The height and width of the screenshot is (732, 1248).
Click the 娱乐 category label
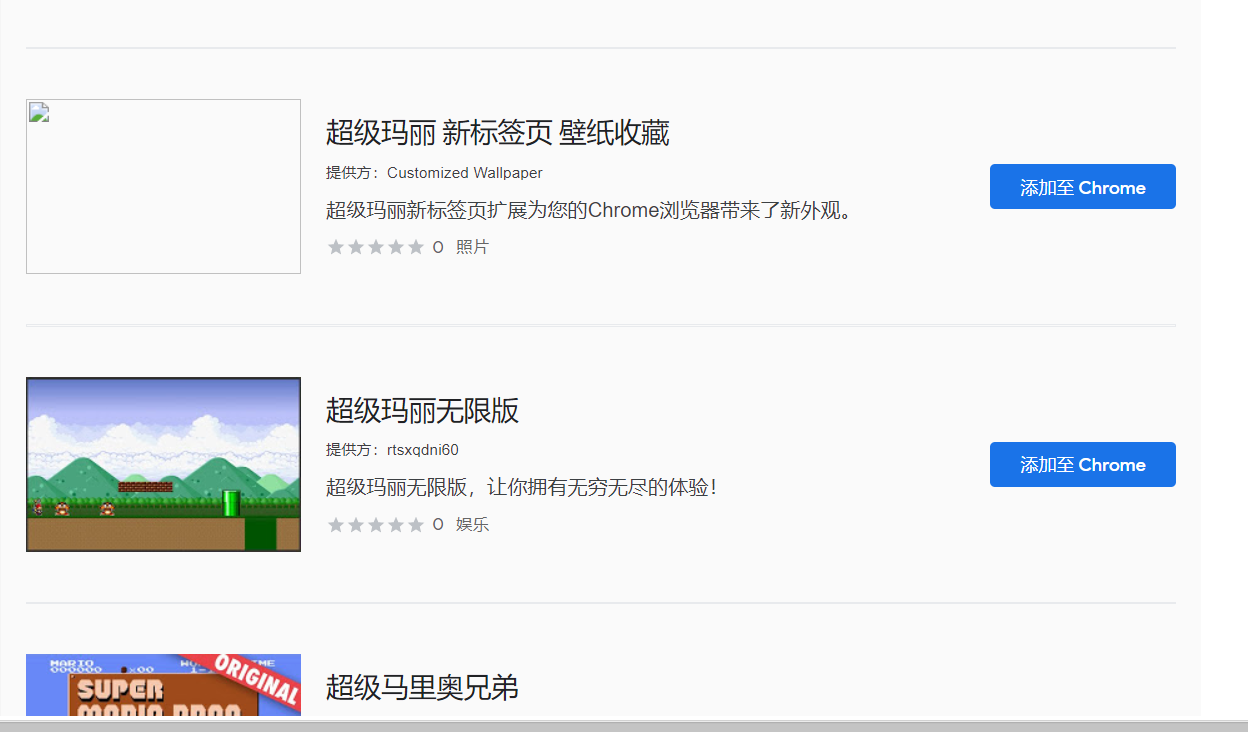[472, 524]
